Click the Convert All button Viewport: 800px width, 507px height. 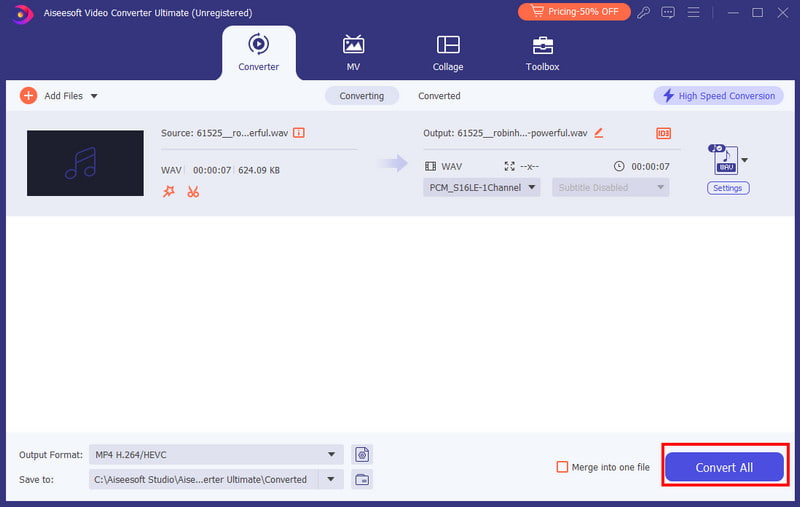(x=724, y=467)
